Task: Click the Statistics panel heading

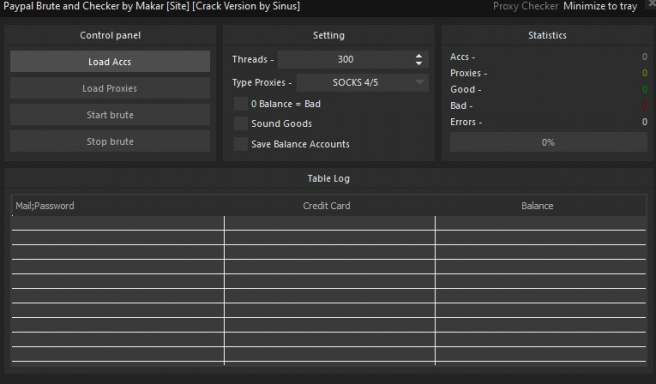Action: [x=547, y=35]
